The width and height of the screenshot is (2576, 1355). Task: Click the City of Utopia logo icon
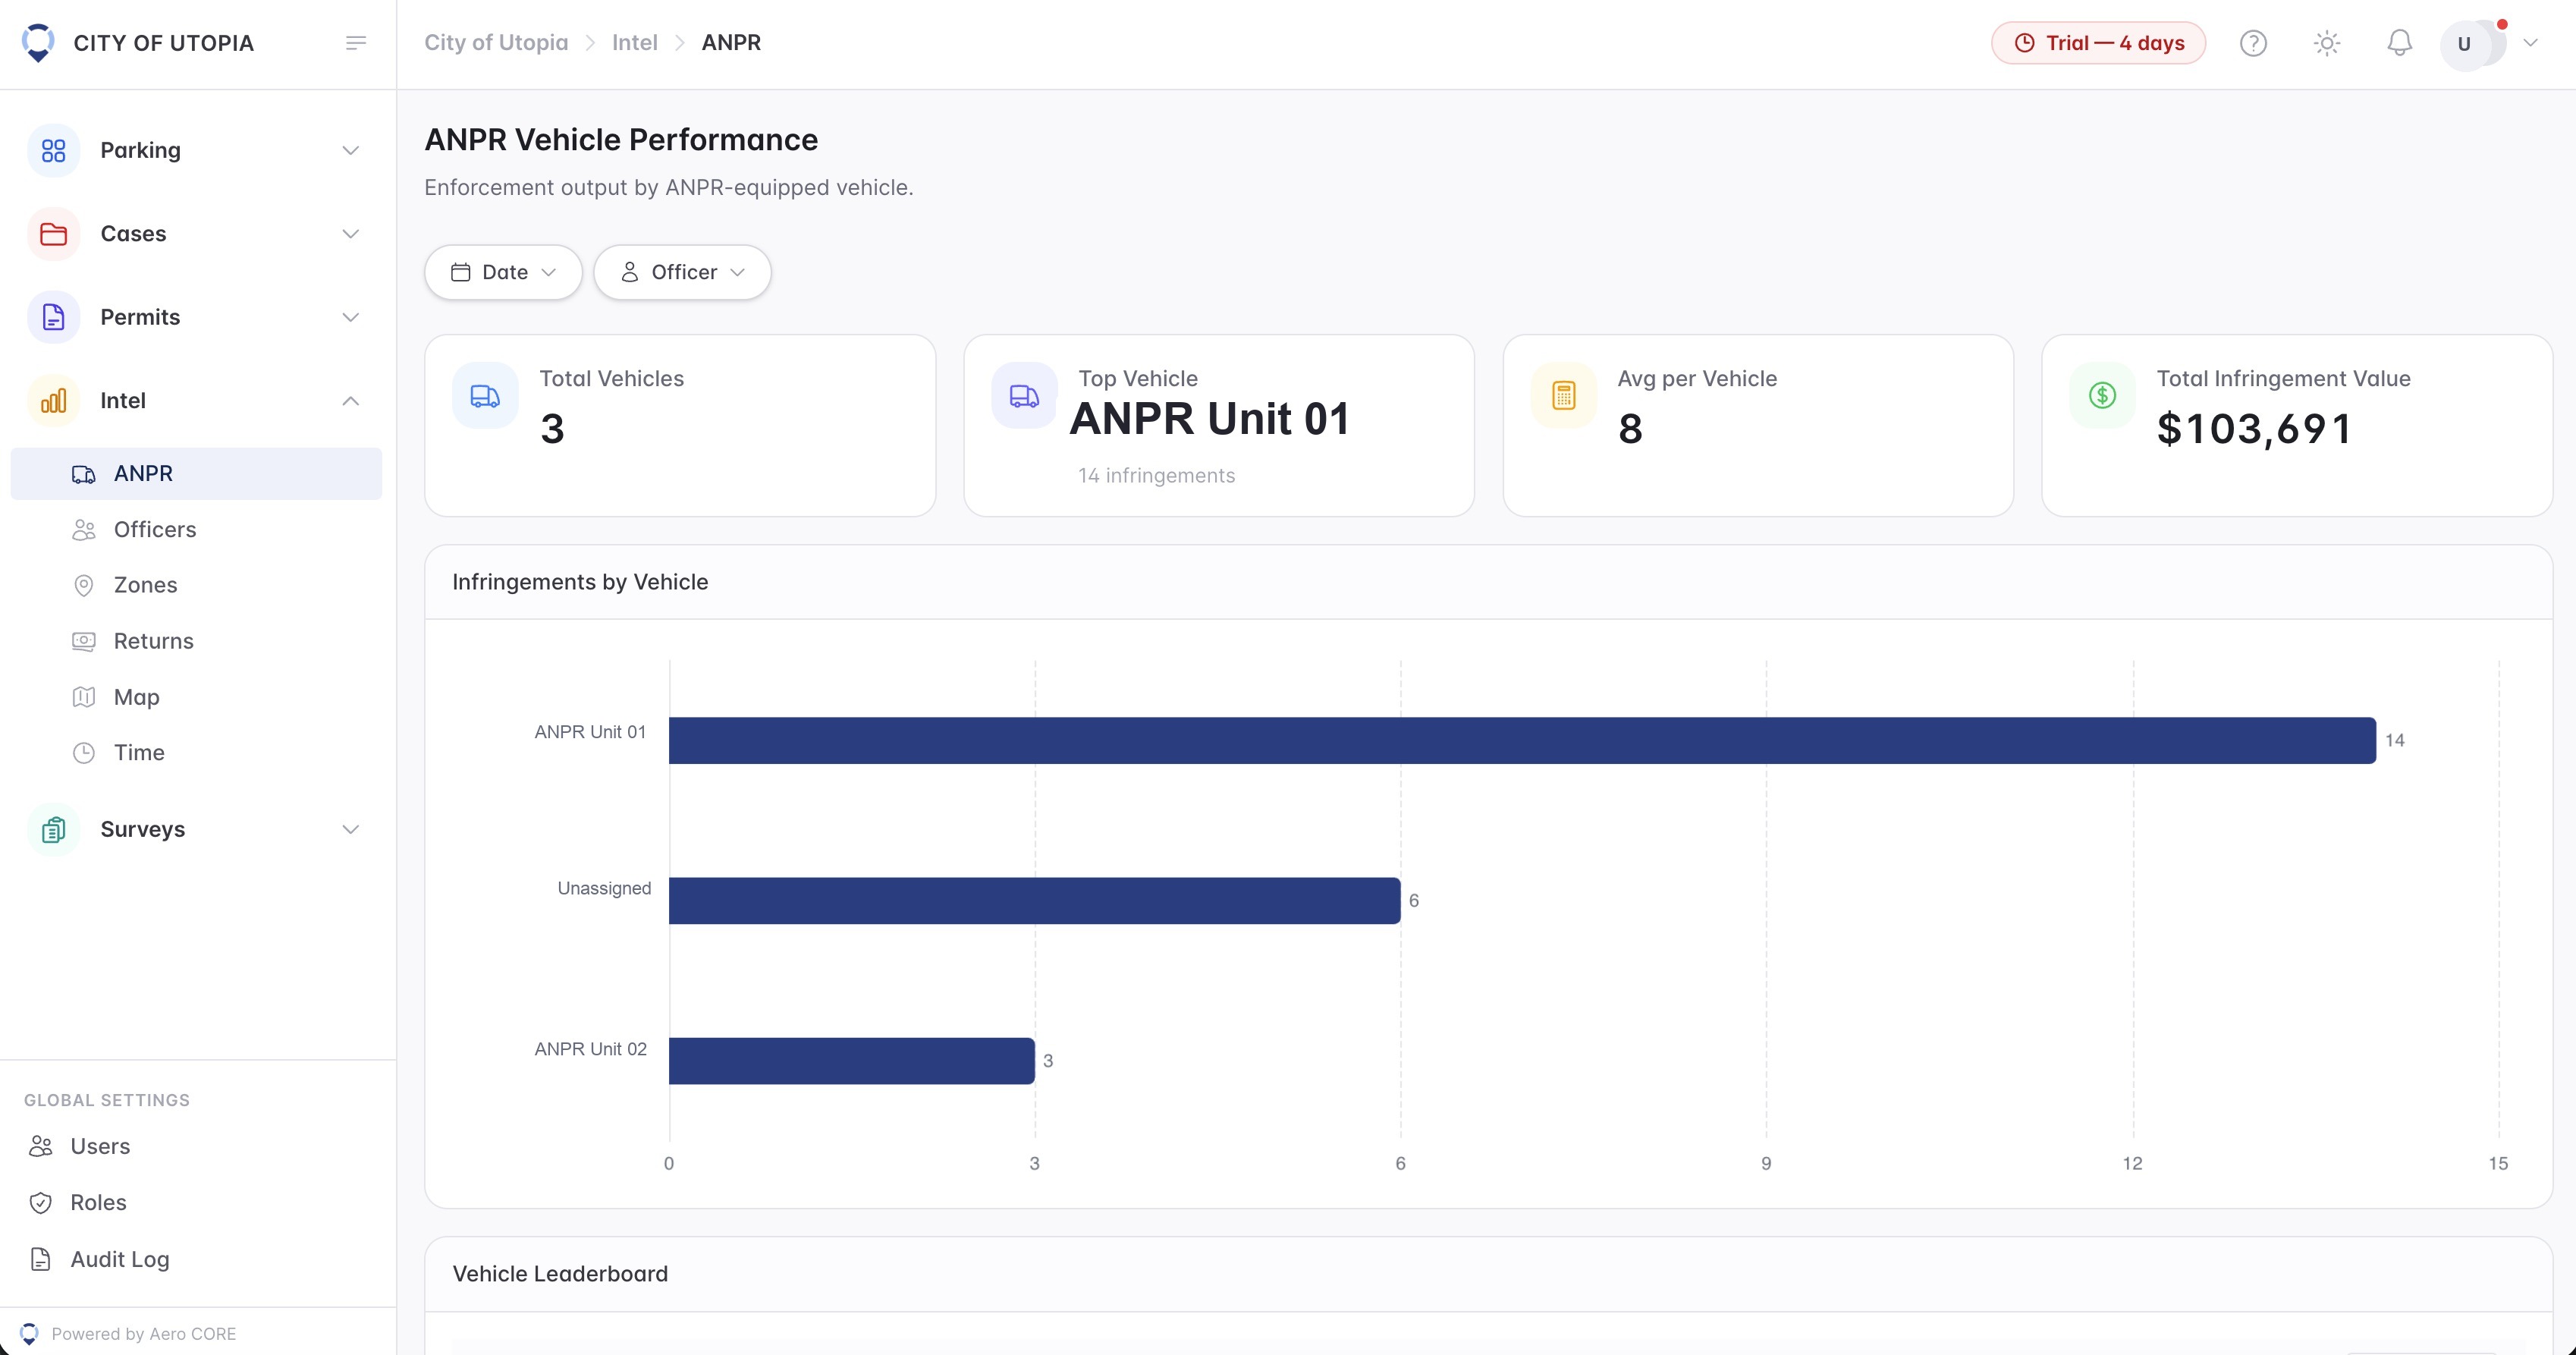click(x=38, y=42)
